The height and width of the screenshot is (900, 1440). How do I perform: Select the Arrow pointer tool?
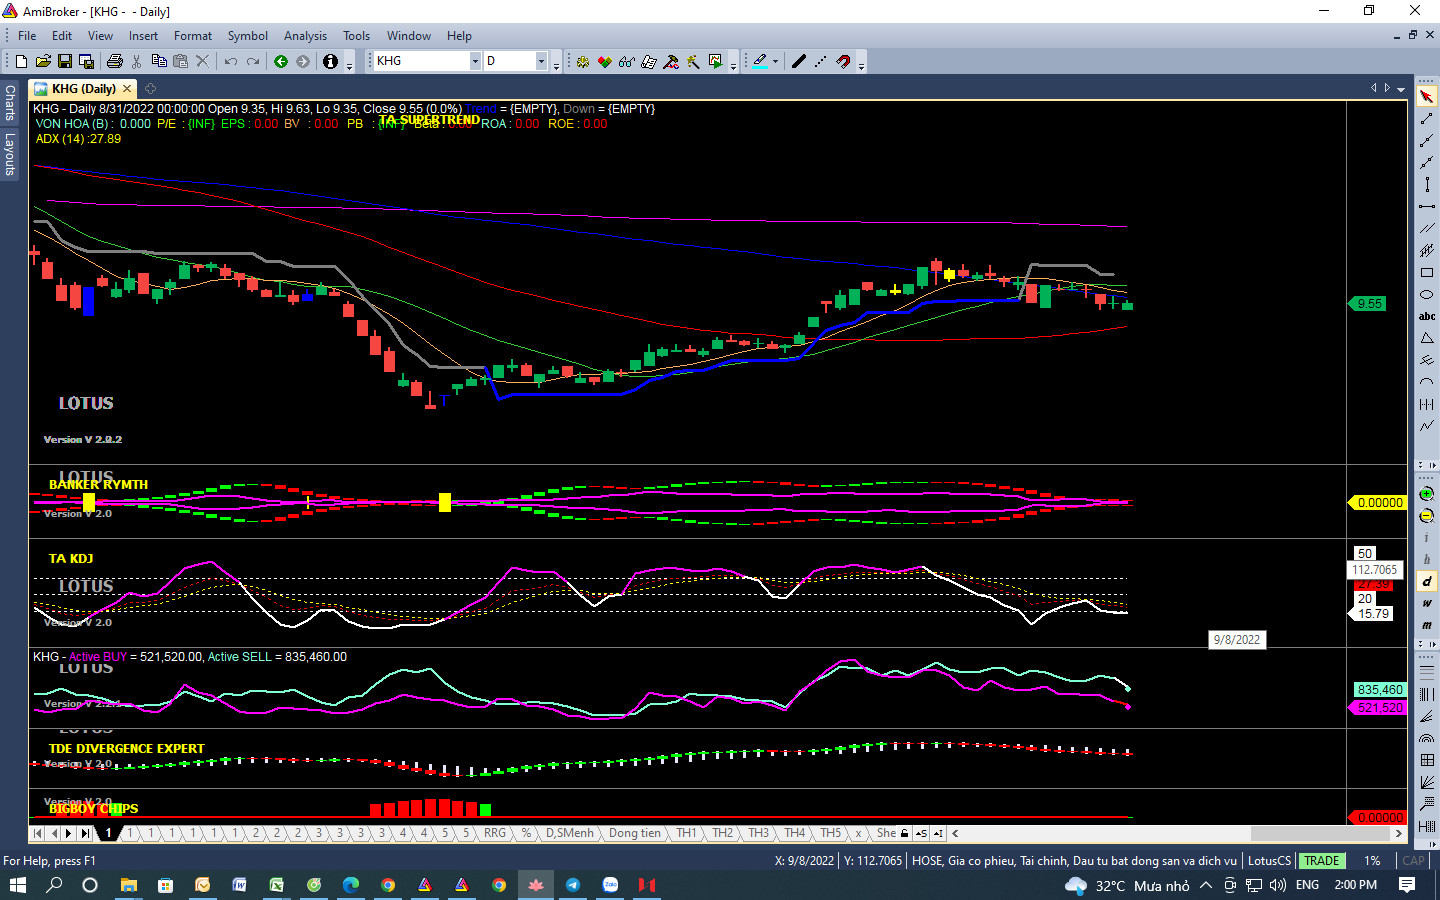tap(1427, 97)
